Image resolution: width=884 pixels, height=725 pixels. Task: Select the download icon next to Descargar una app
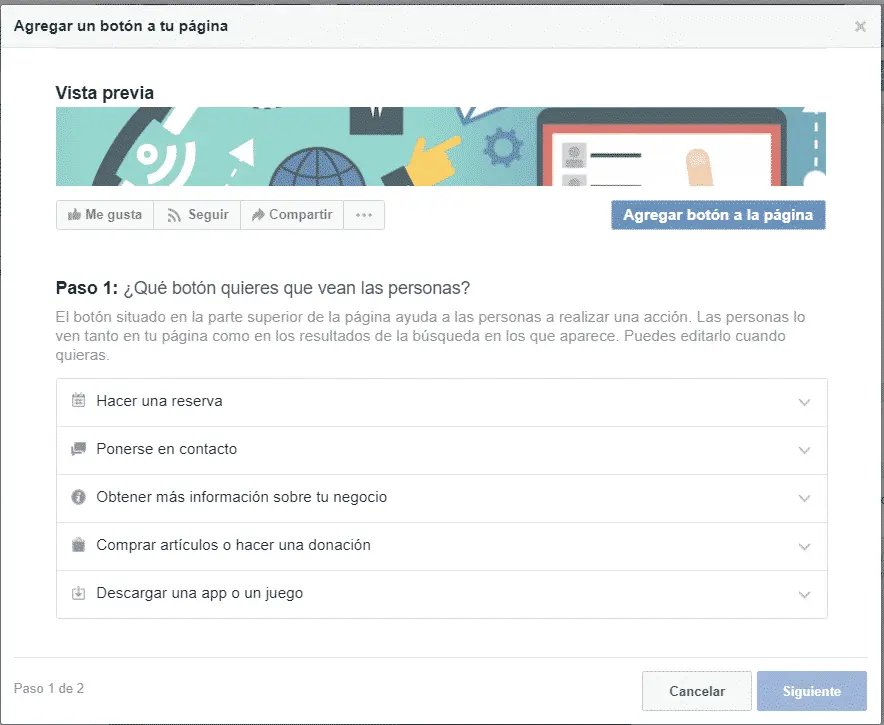(78, 594)
